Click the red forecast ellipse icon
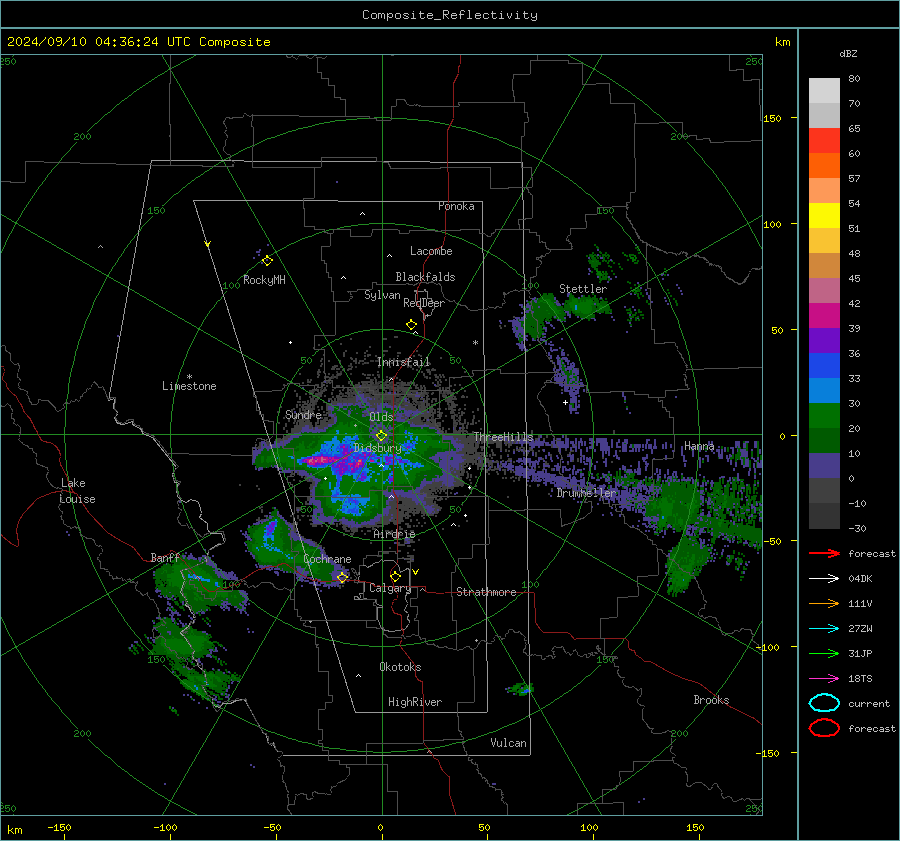The width and height of the screenshot is (900, 841). [x=824, y=728]
